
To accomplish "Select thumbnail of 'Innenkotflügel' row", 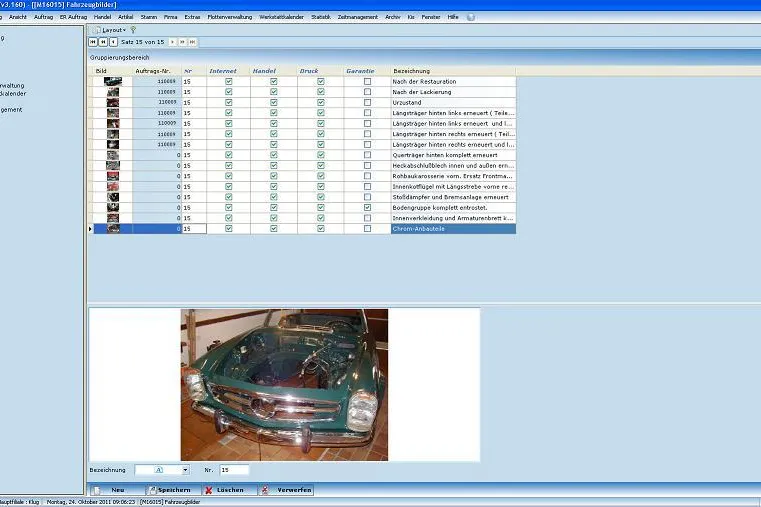I will click(113, 187).
